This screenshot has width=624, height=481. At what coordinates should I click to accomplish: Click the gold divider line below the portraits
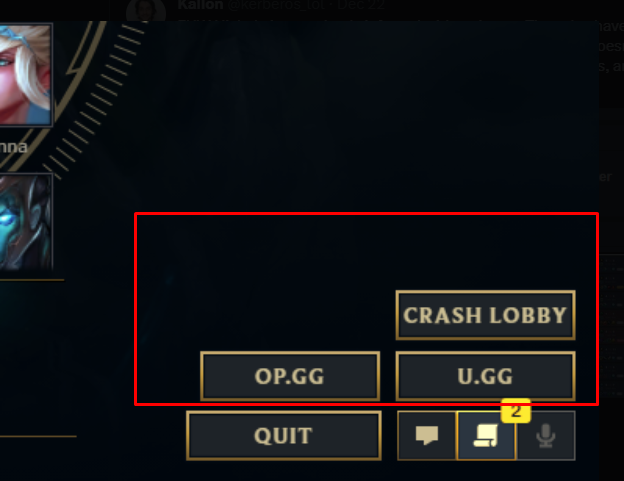point(32,280)
